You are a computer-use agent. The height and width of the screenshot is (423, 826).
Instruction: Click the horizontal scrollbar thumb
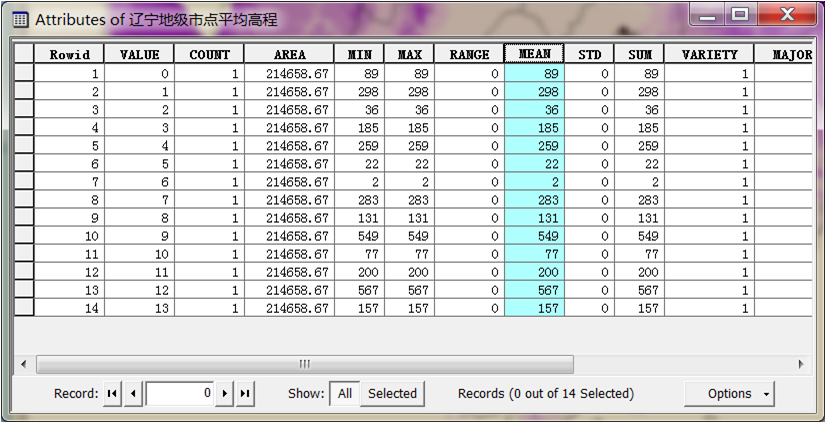[x=305, y=364]
